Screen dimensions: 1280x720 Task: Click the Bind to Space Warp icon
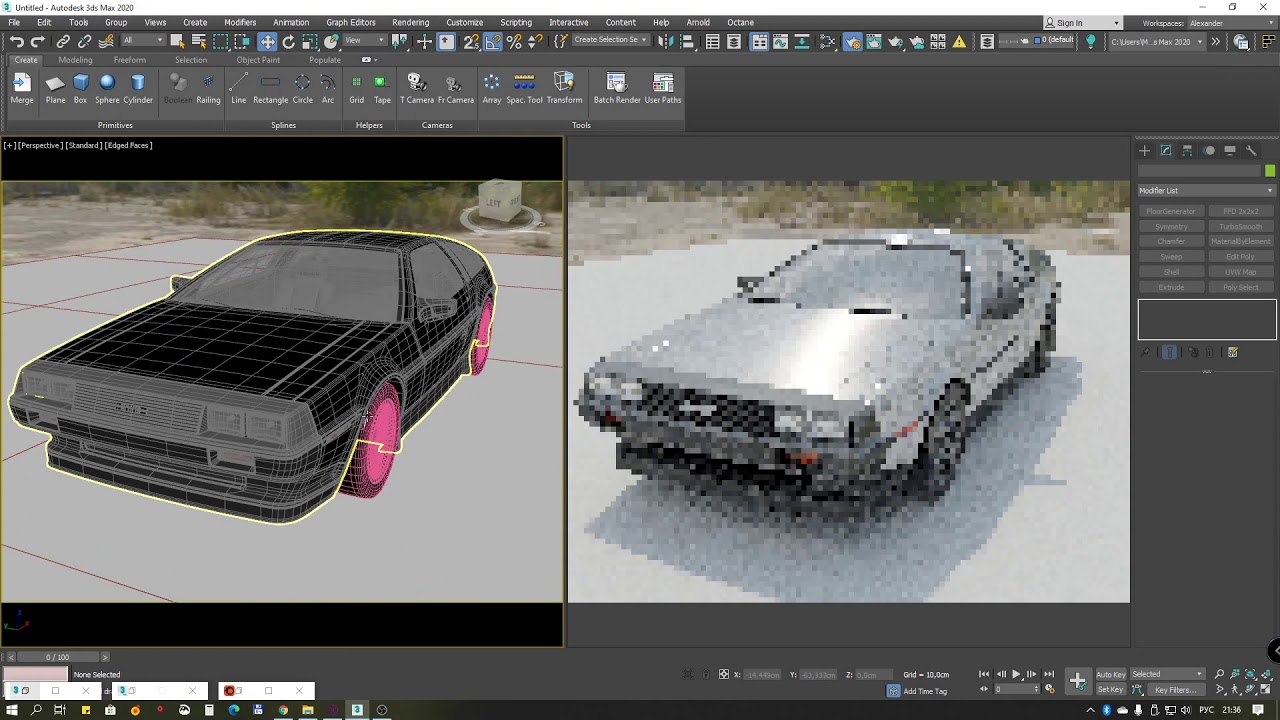coord(106,41)
